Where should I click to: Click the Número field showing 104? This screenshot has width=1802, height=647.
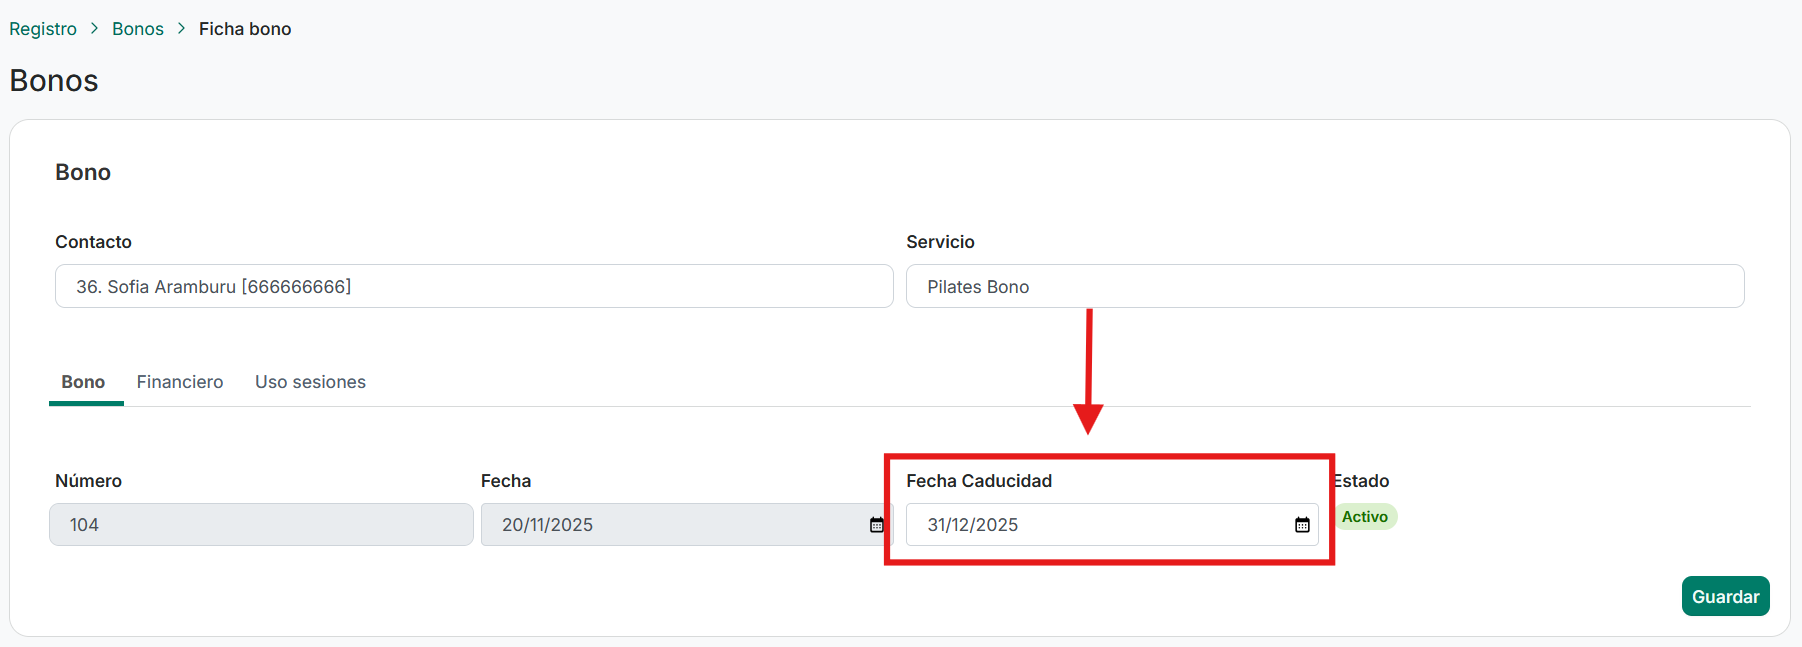261,525
